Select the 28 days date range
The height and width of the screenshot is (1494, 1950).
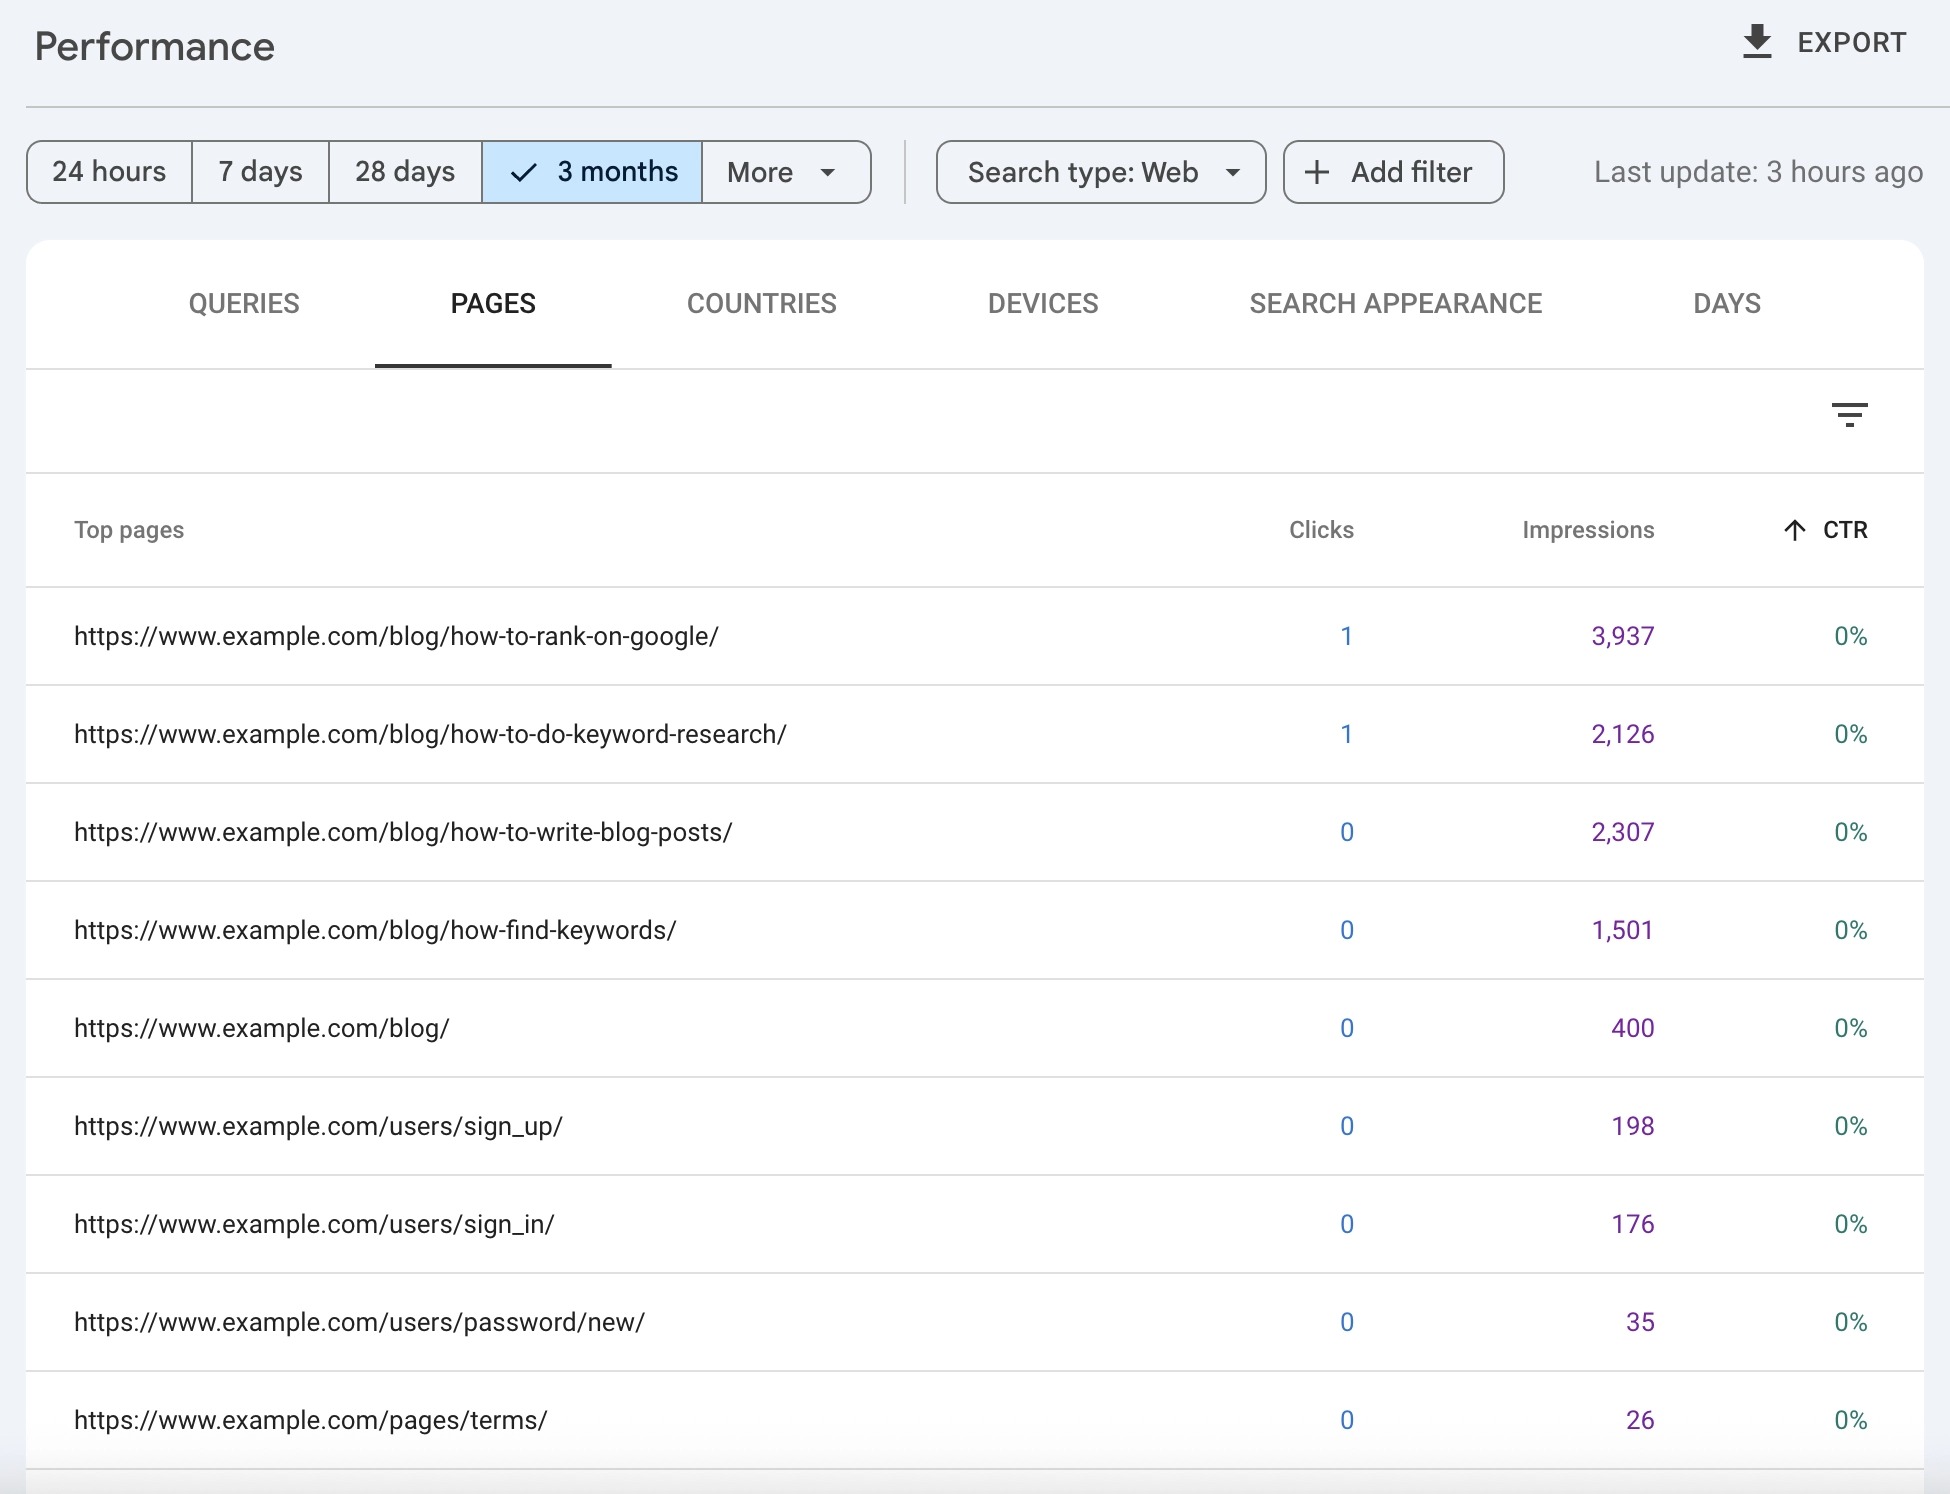pyautogui.click(x=404, y=172)
